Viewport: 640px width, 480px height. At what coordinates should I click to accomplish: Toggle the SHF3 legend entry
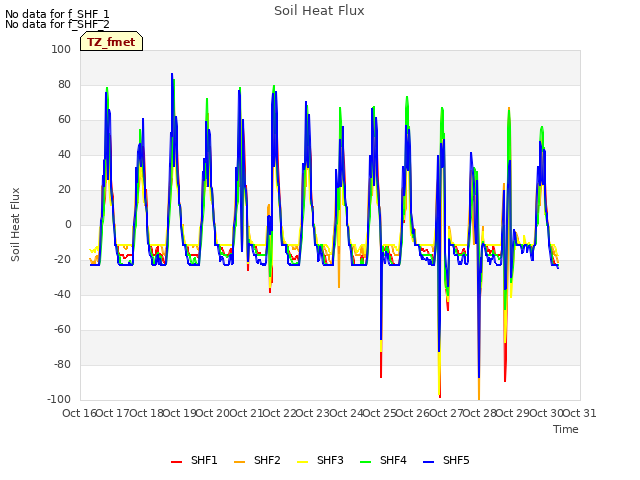tap(320, 460)
